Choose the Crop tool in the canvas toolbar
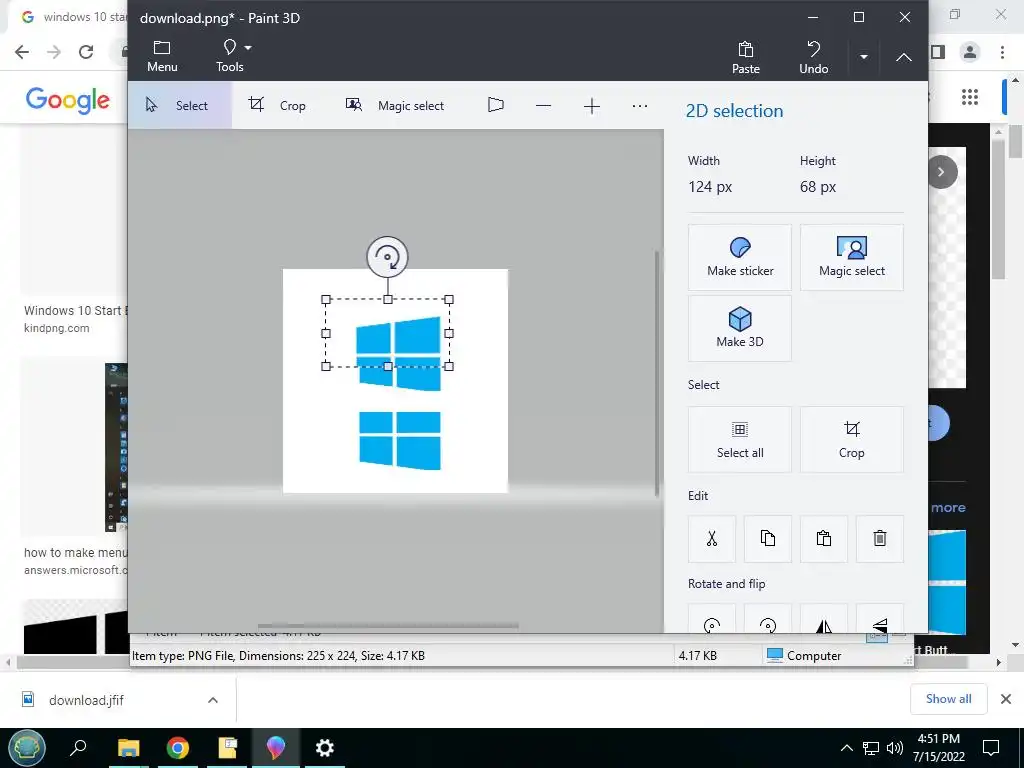 coord(277,105)
